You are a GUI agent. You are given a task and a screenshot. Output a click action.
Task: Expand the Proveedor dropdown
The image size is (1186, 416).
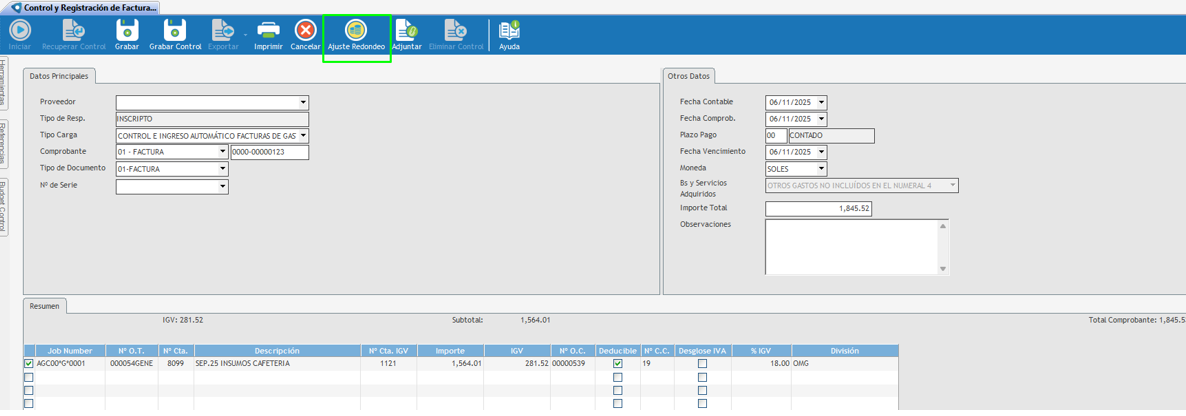(303, 103)
